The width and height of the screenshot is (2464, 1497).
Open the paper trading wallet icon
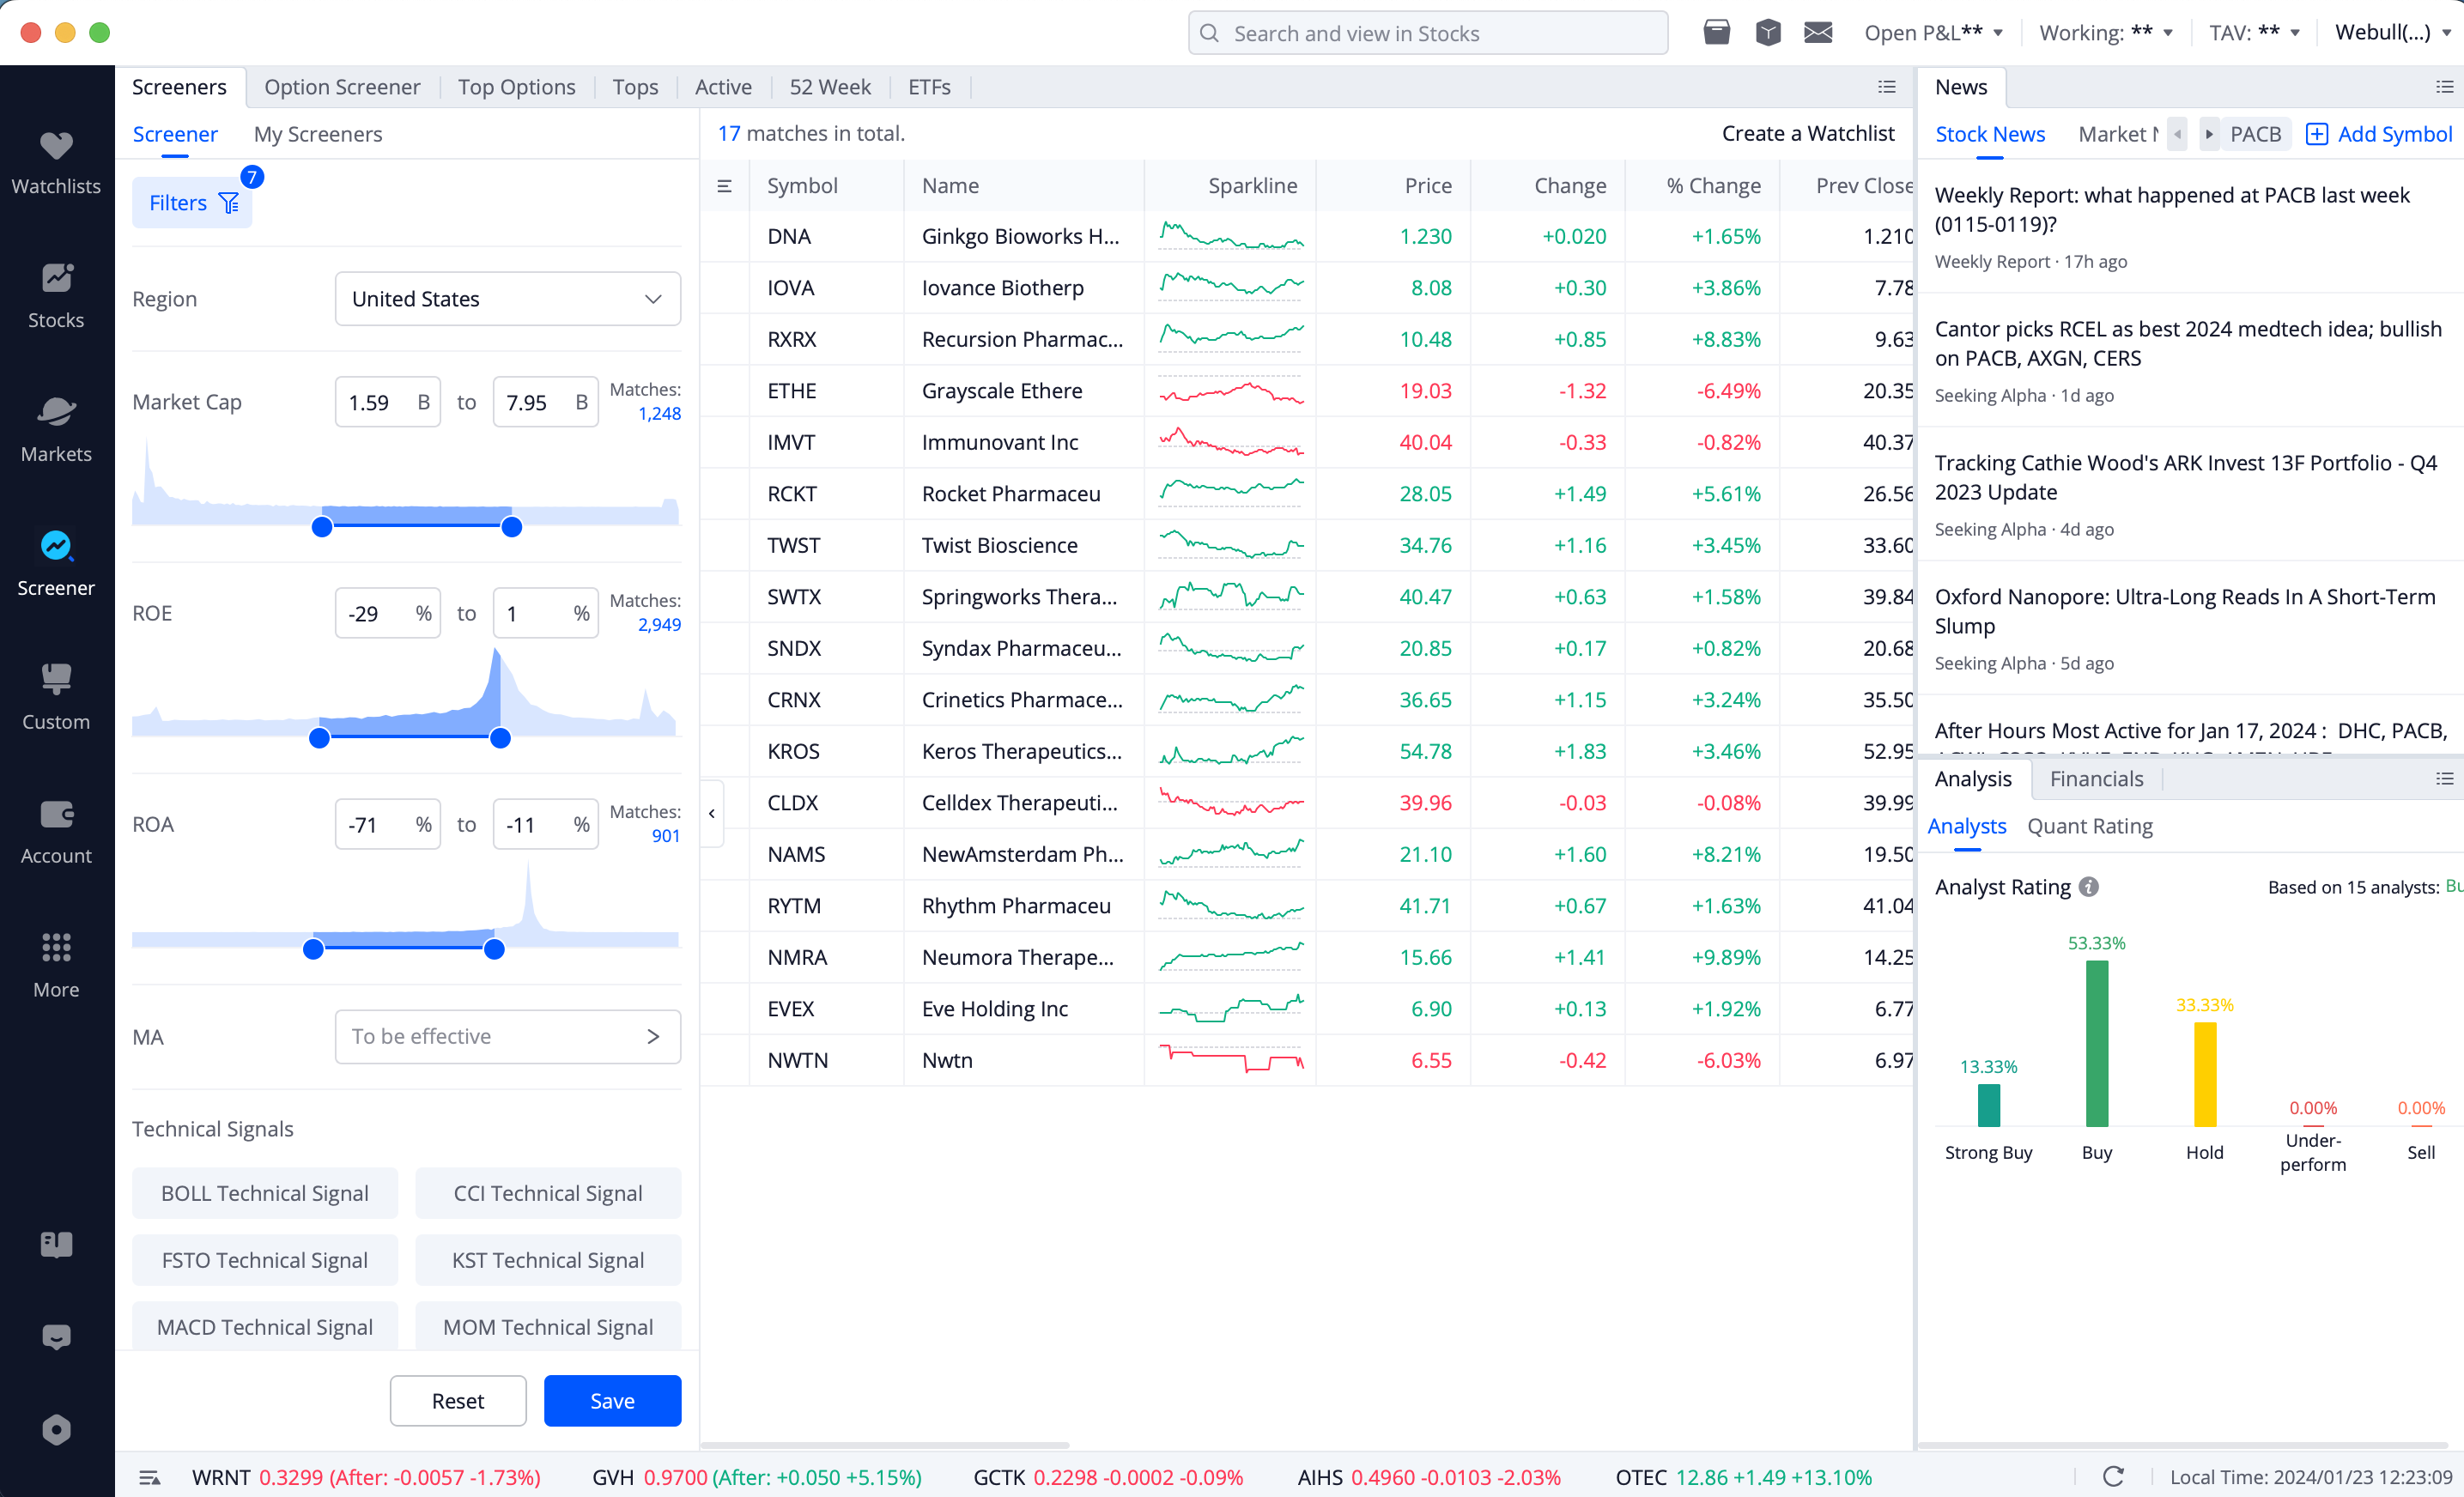1717,33
